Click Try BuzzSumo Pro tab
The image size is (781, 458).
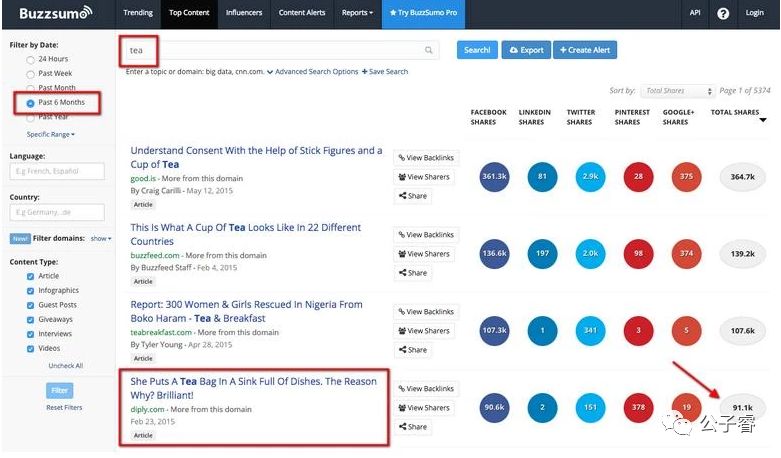[423, 13]
